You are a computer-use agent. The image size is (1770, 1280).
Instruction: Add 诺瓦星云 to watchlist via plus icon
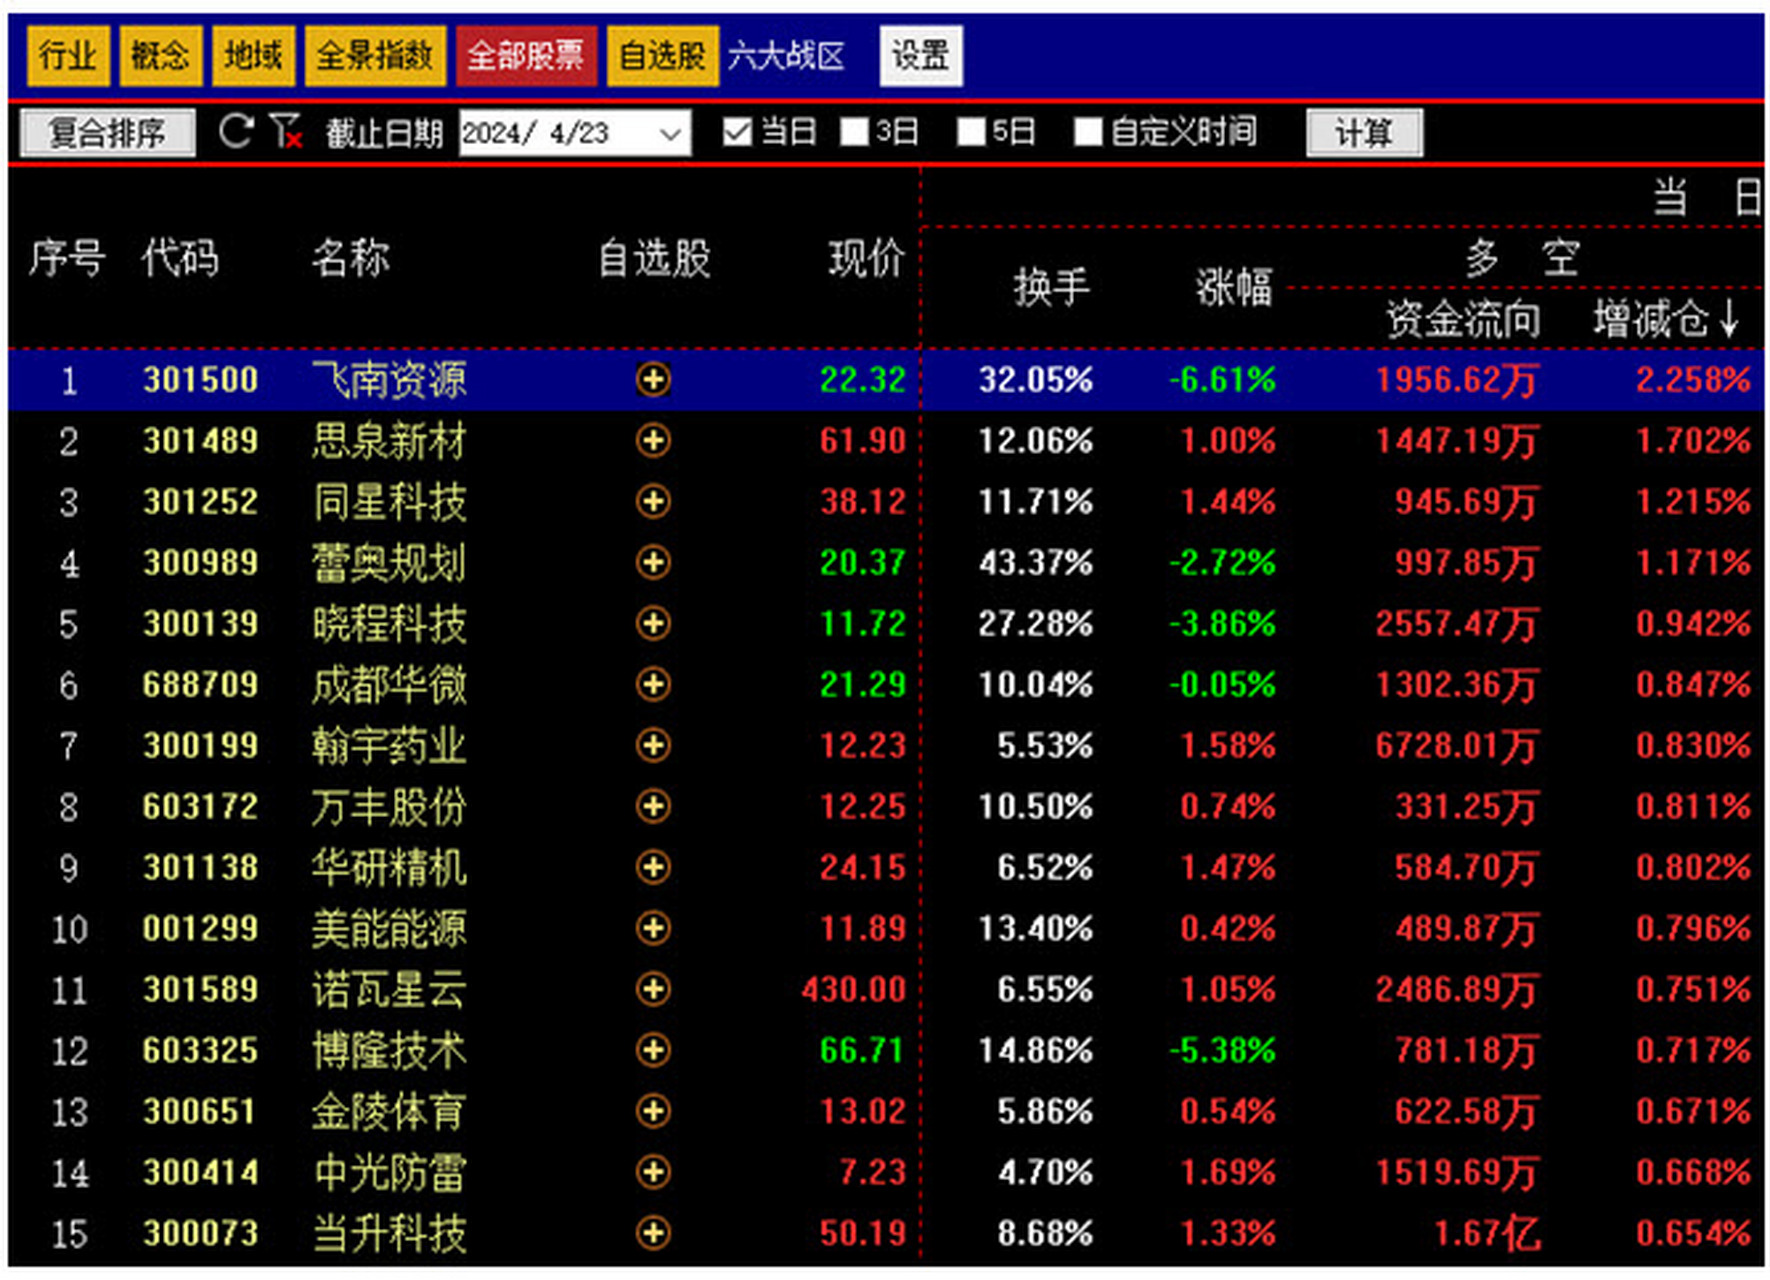653,989
